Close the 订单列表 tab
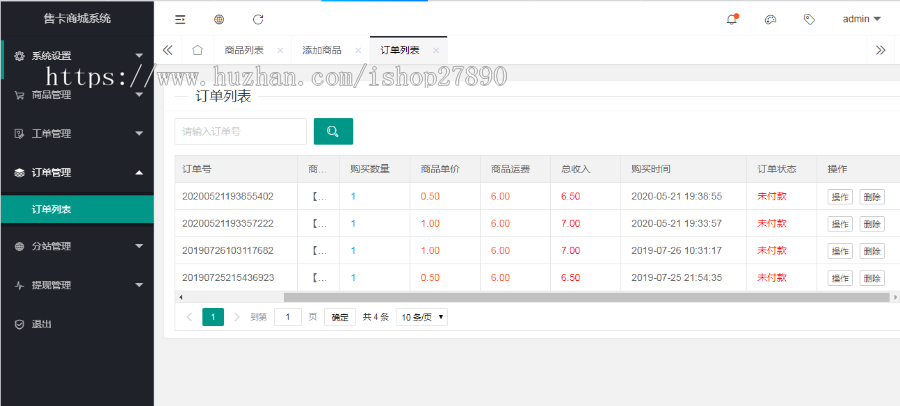 (x=436, y=51)
